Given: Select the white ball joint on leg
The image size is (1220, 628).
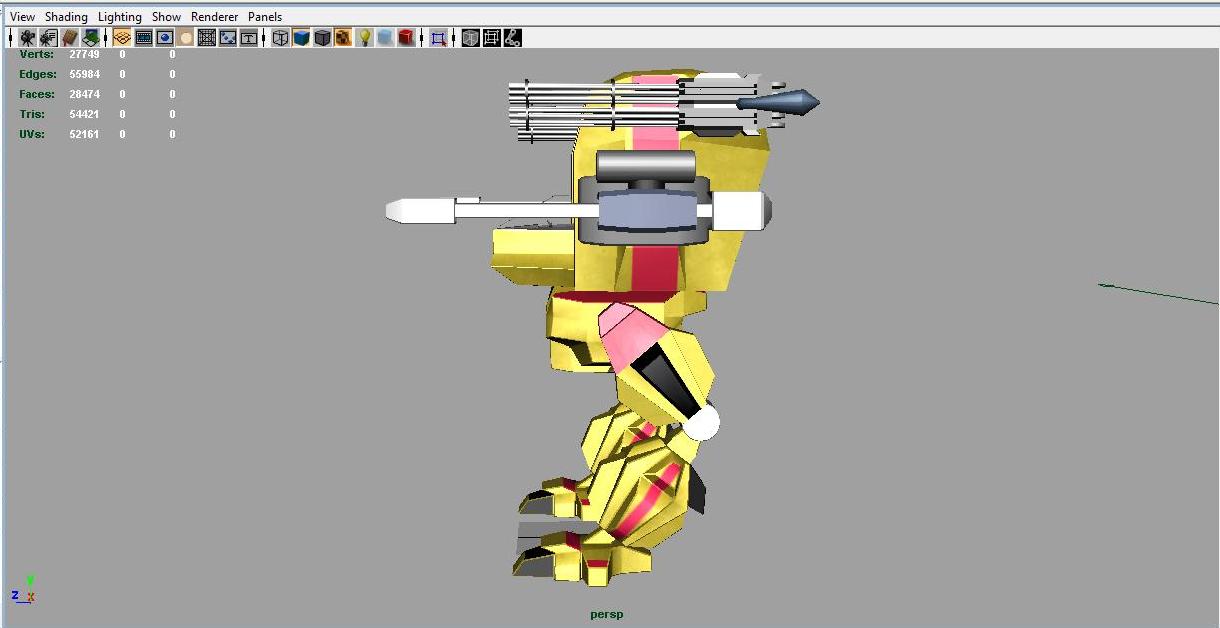Looking at the screenshot, I should (x=701, y=423).
